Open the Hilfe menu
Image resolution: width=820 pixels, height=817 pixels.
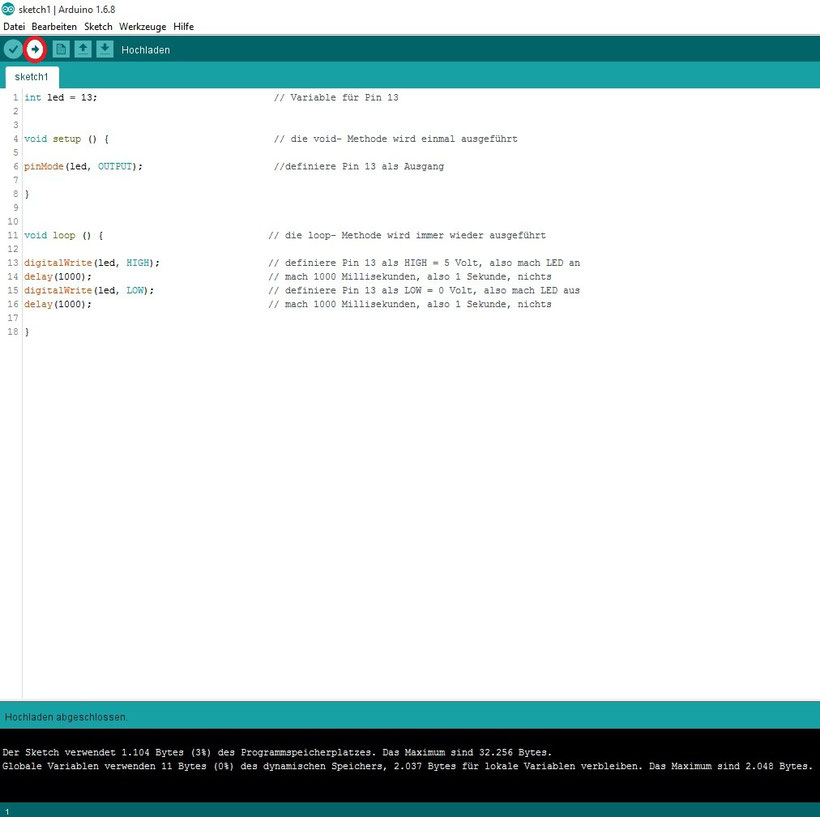pyautogui.click(x=184, y=27)
